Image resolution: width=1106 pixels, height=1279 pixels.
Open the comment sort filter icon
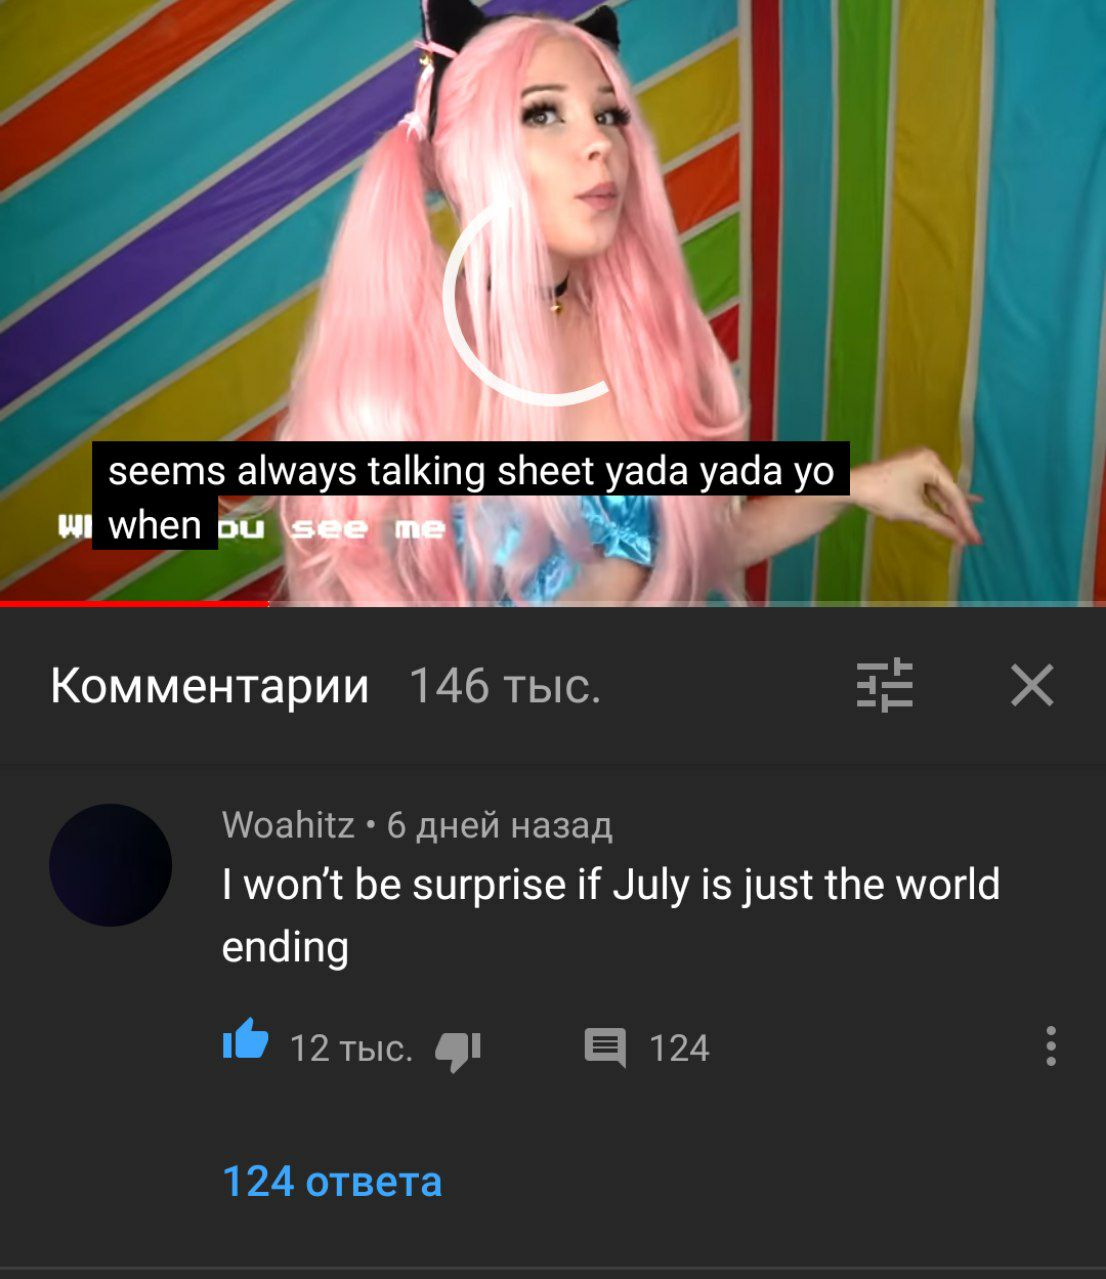click(x=885, y=686)
